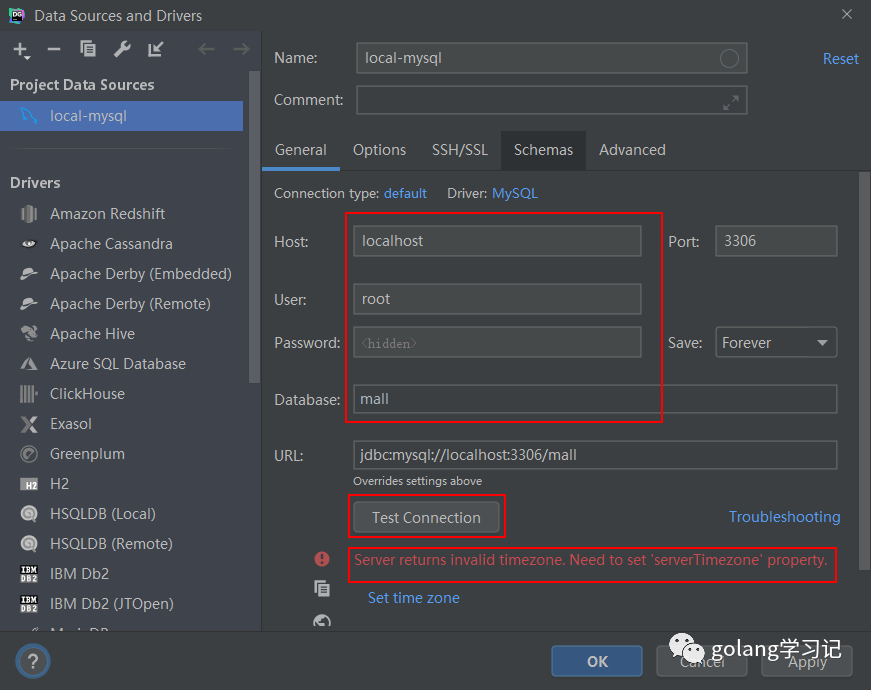Change connection type default link
The height and width of the screenshot is (690, 871).
[405, 193]
